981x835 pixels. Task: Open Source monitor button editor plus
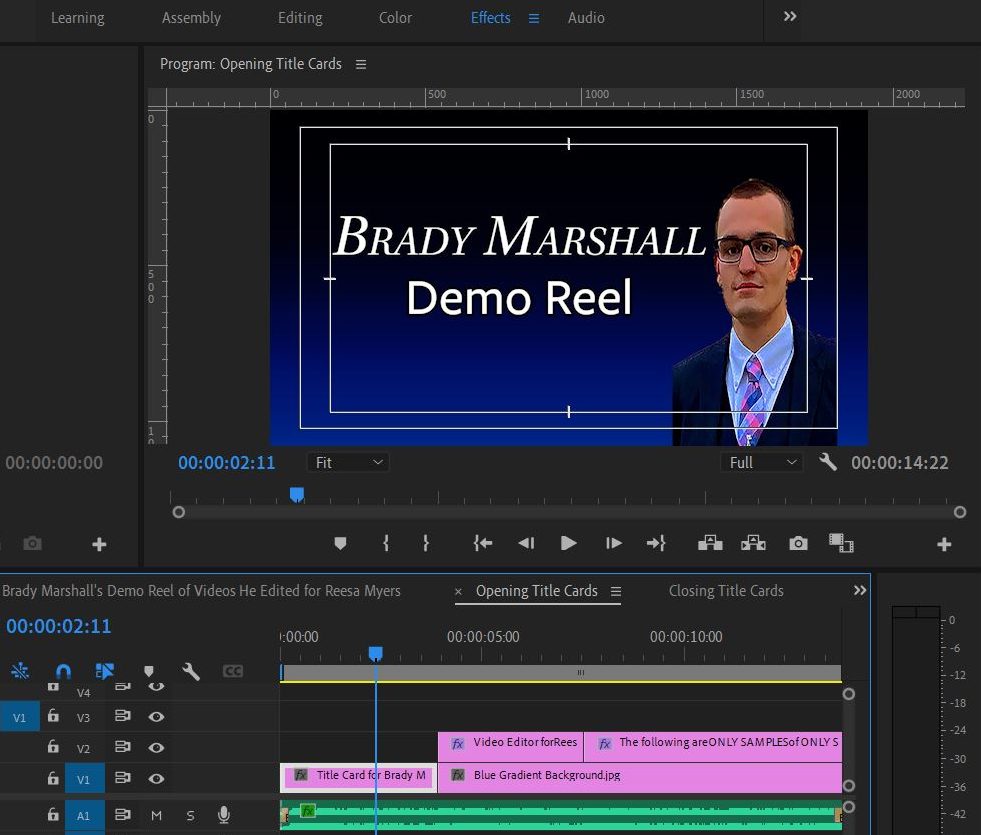99,544
